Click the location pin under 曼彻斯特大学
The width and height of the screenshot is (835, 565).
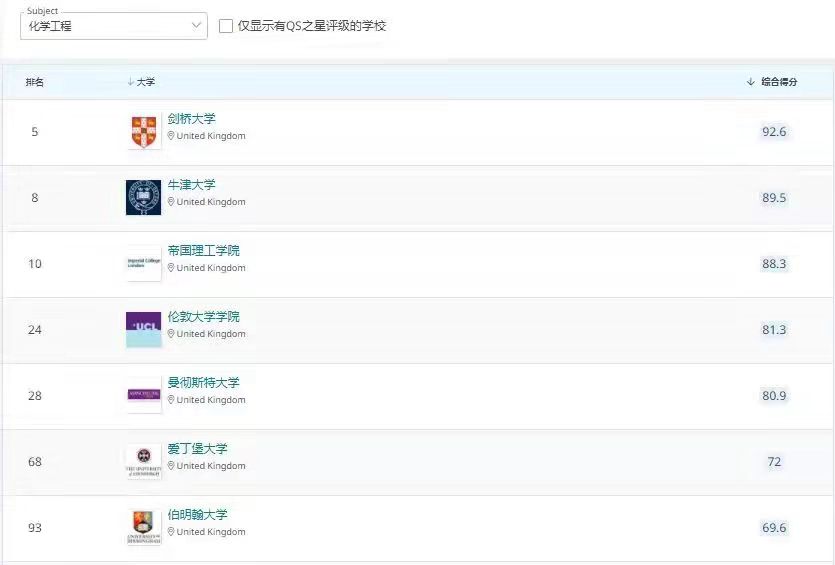coord(171,400)
